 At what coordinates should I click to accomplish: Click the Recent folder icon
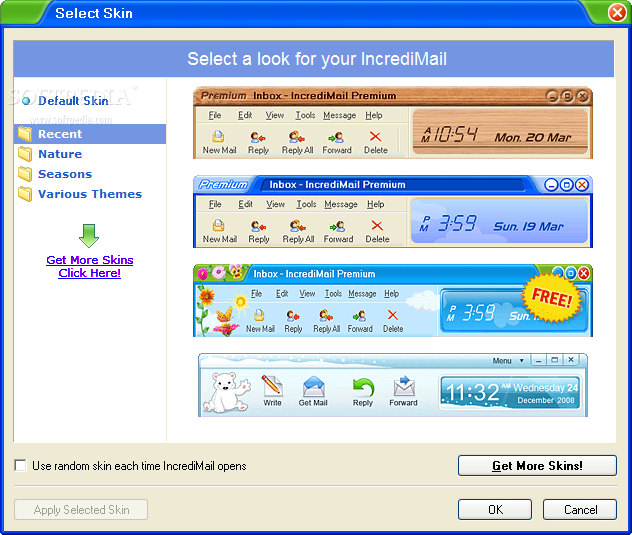[25, 134]
